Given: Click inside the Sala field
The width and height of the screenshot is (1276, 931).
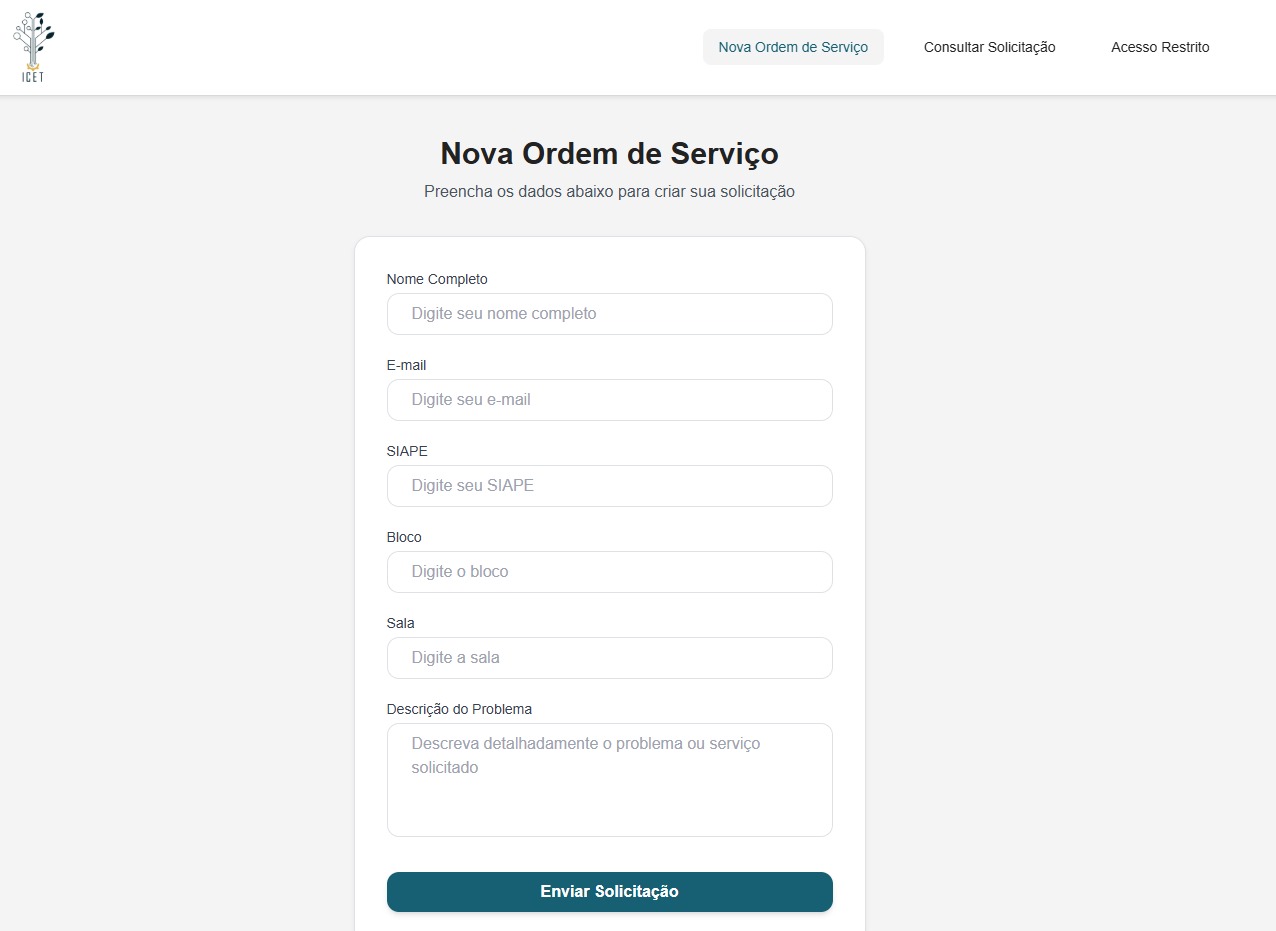Looking at the screenshot, I should (609, 657).
